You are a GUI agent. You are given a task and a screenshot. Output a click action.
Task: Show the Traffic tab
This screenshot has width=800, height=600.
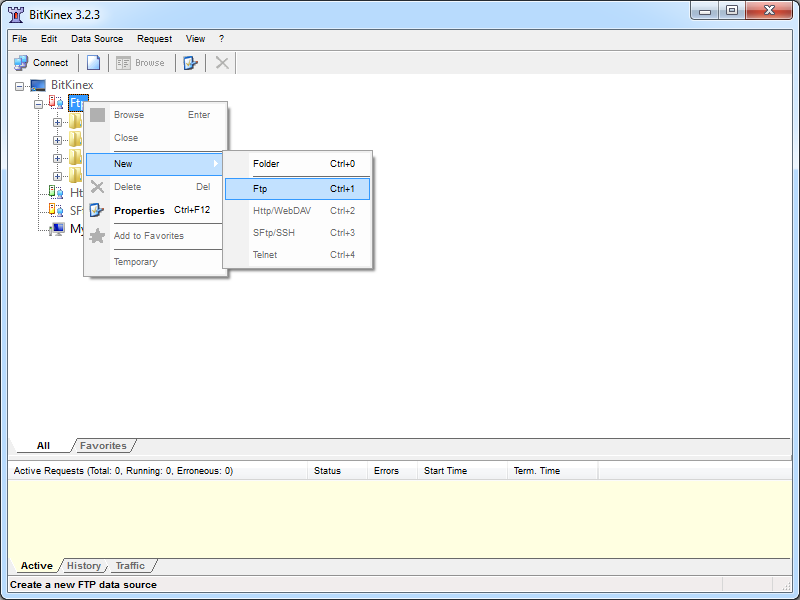[x=130, y=566]
